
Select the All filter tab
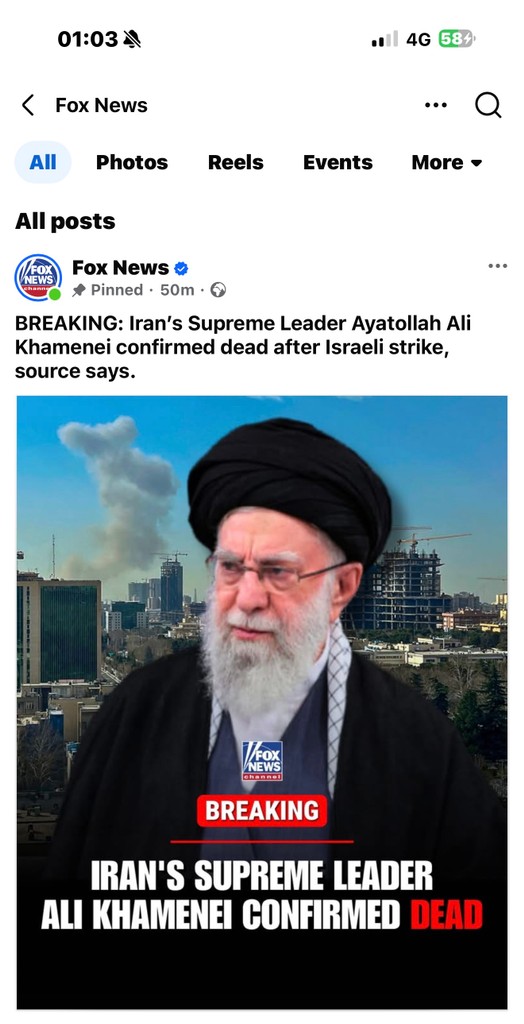[x=42, y=163]
